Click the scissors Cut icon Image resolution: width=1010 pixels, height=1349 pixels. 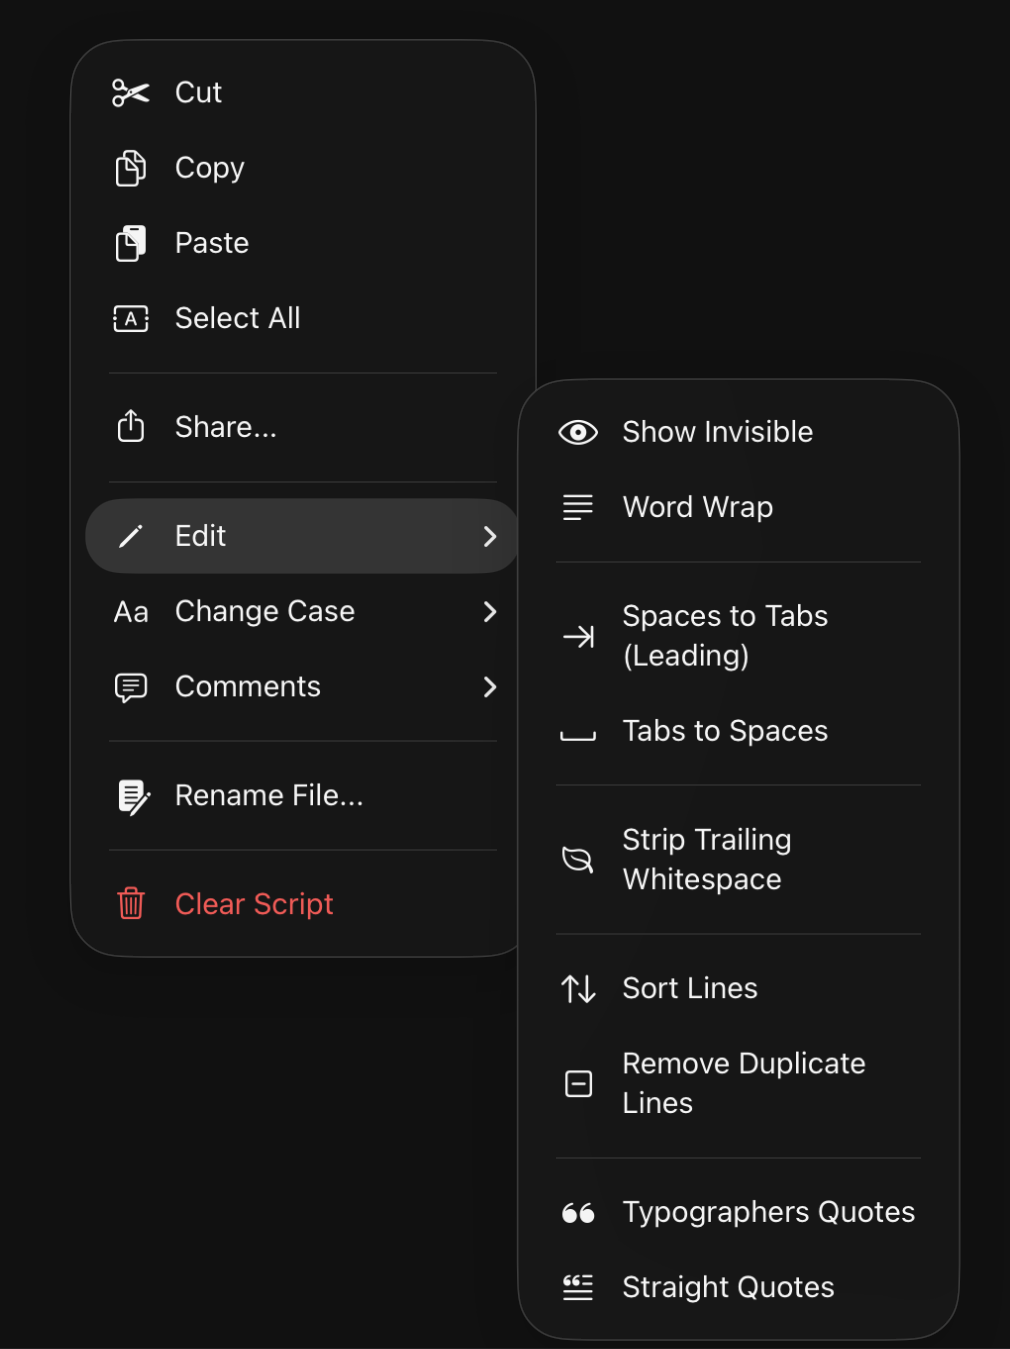point(131,93)
